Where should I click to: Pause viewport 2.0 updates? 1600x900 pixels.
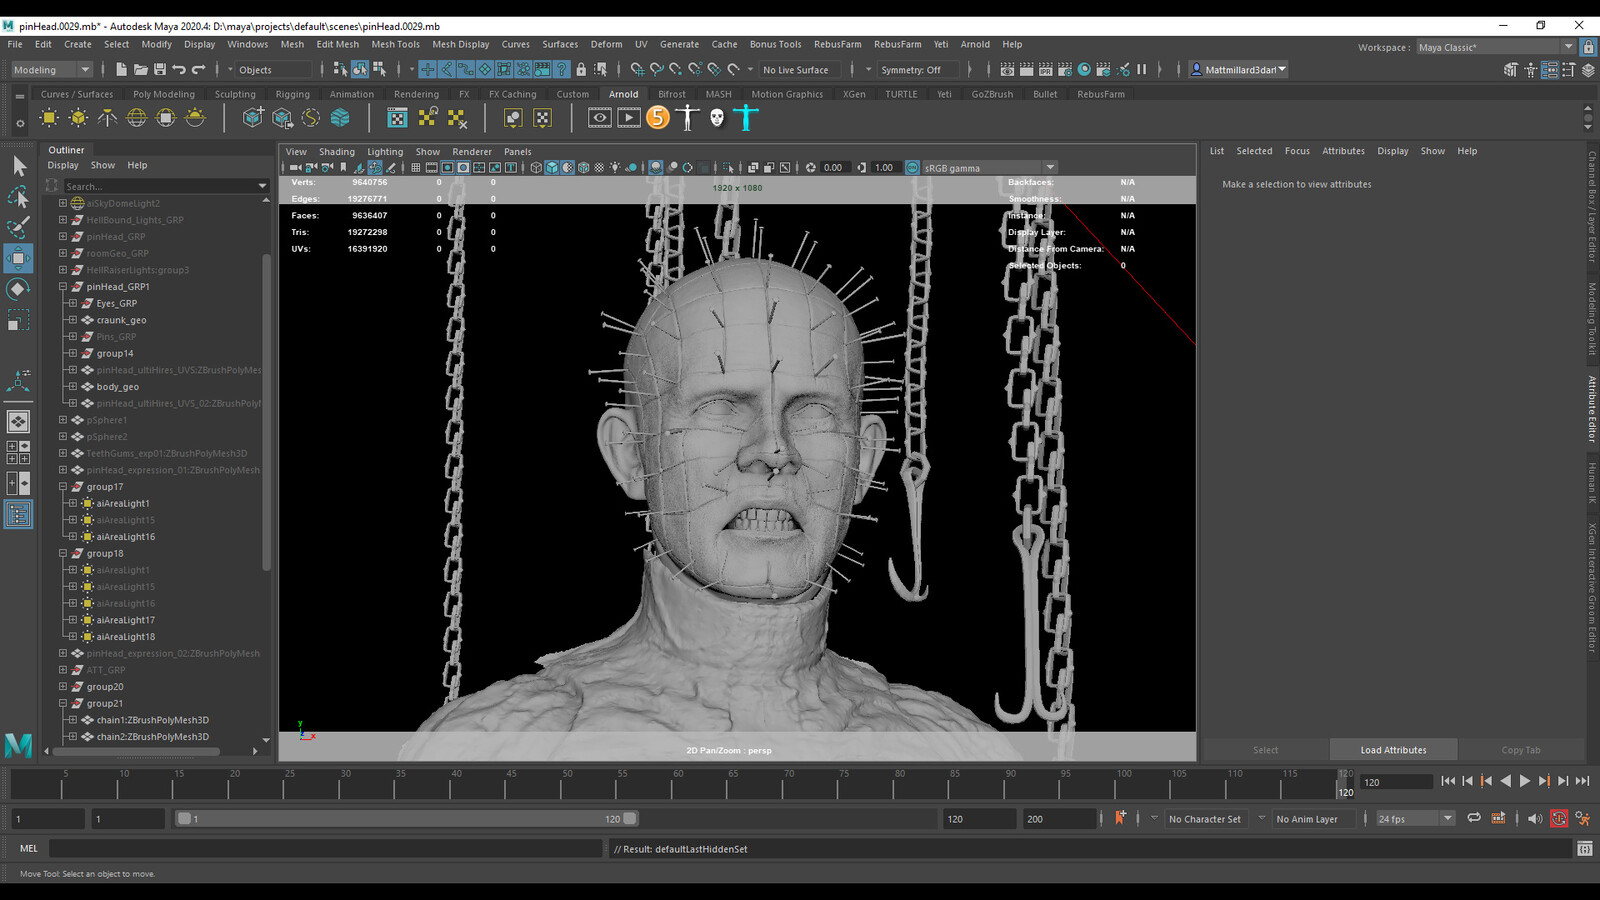1141,69
